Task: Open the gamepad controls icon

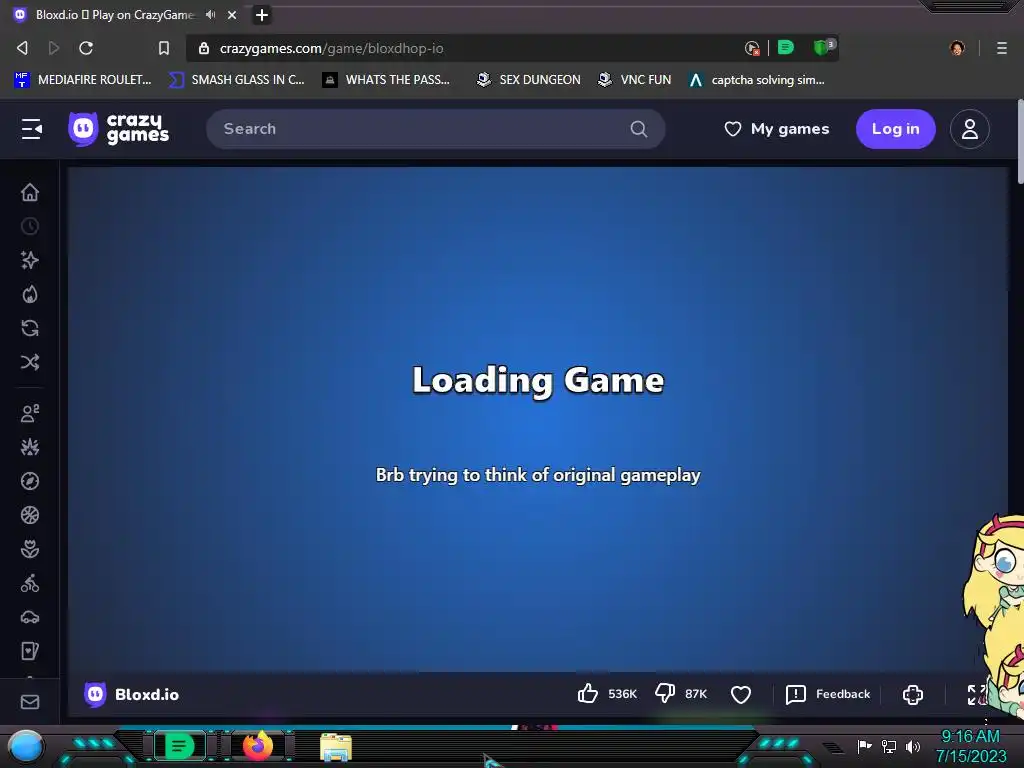Action: pyautogui.click(x=913, y=694)
